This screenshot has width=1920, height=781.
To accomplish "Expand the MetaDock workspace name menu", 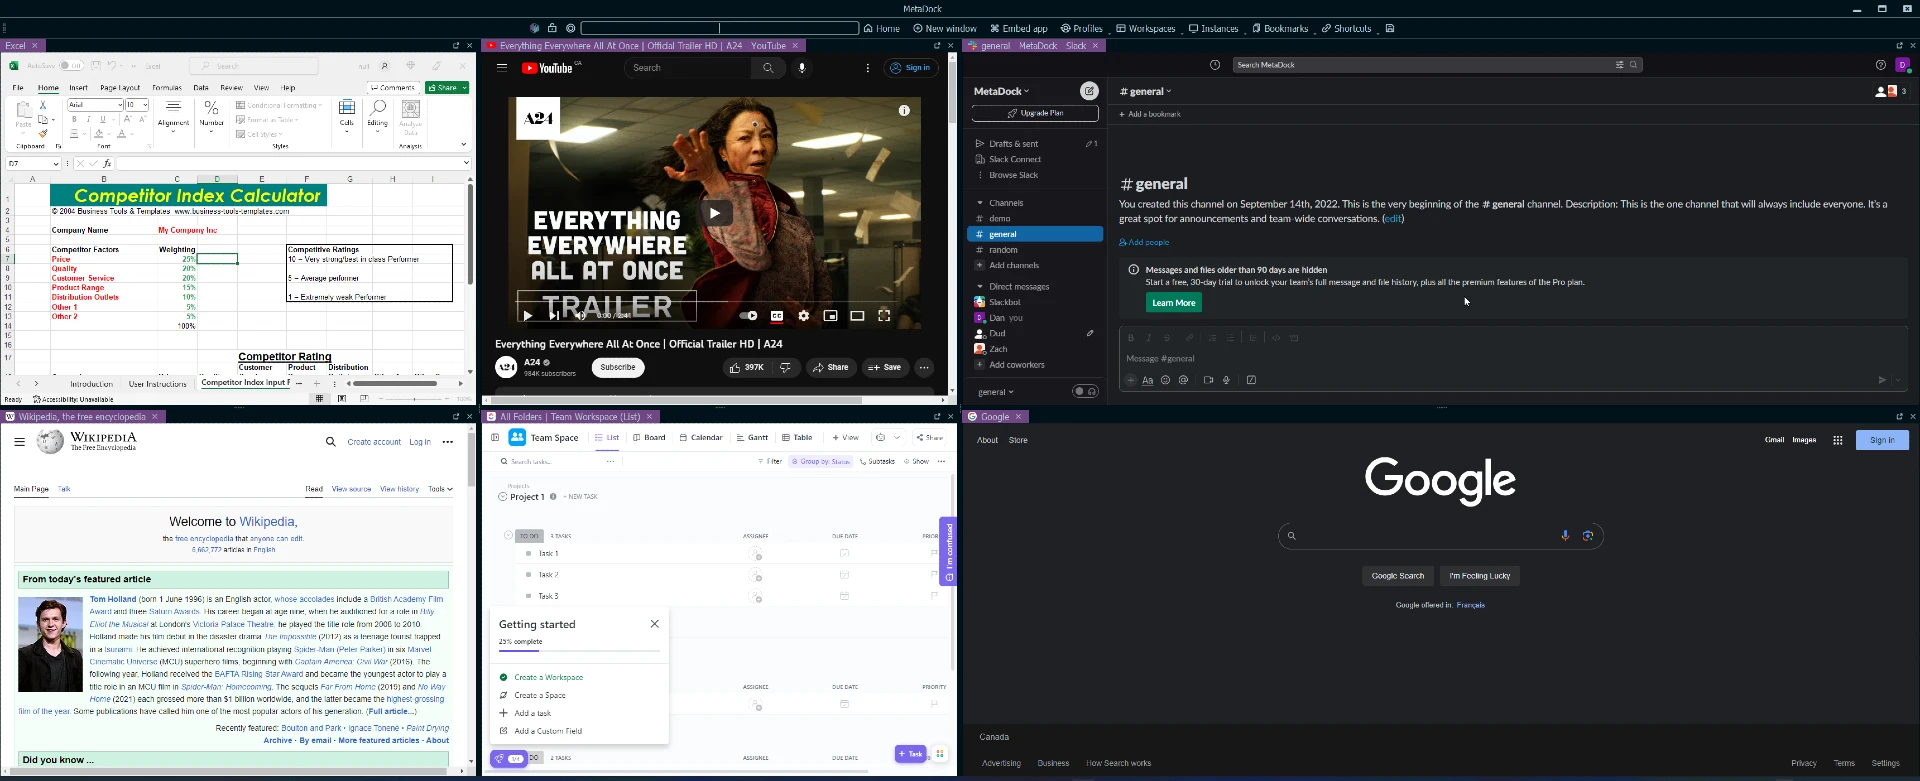I will point(1001,91).
